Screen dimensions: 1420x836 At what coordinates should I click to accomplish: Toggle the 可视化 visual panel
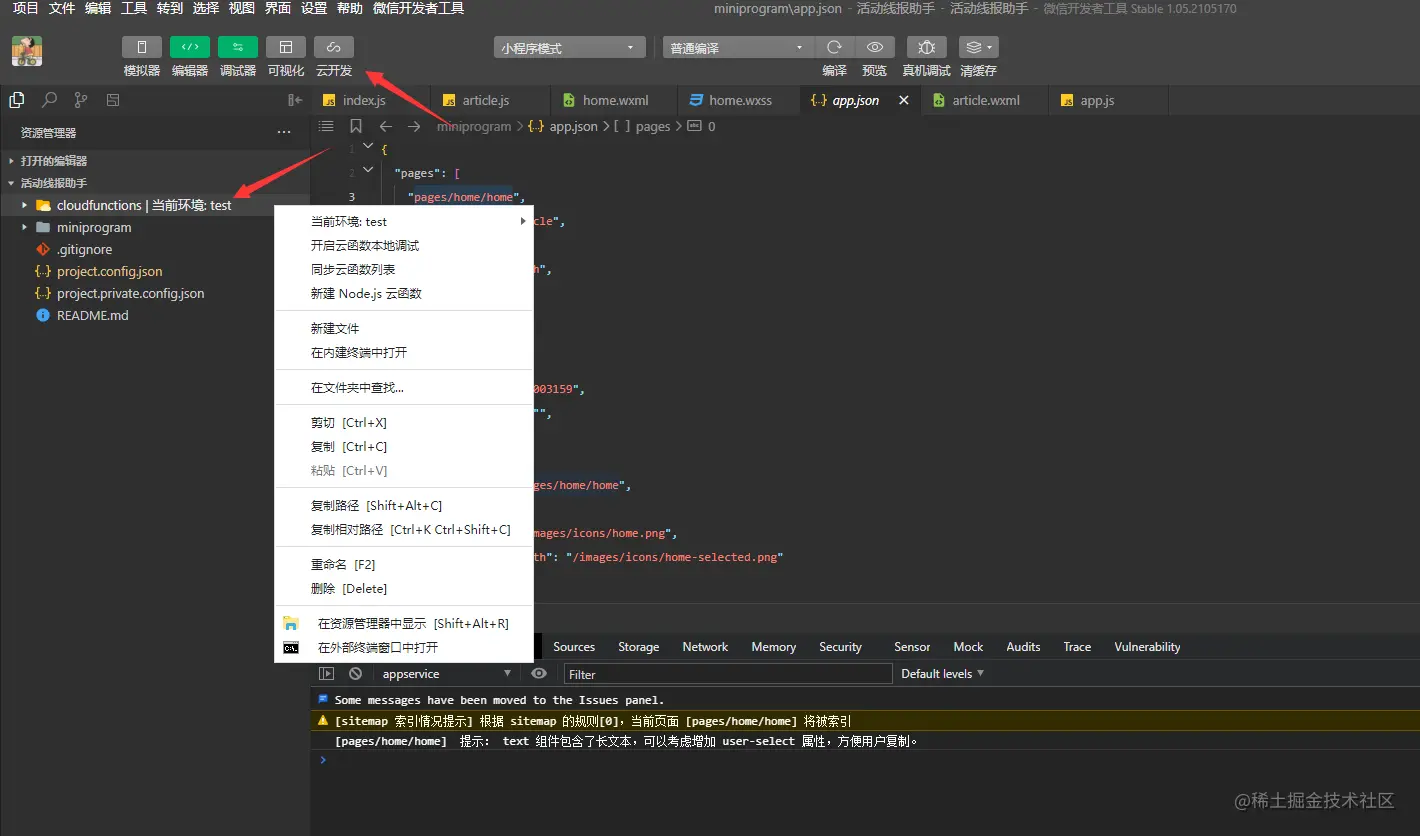point(286,47)
